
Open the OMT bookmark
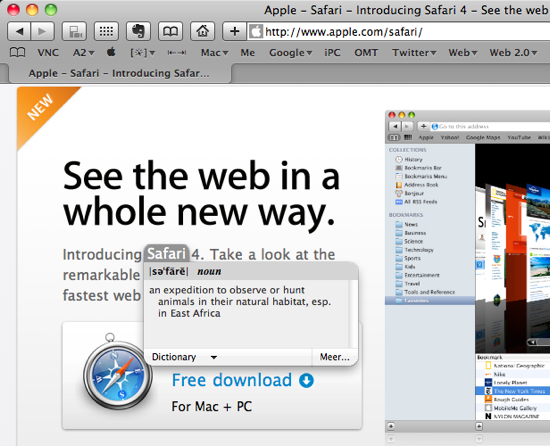pos(366,53)
